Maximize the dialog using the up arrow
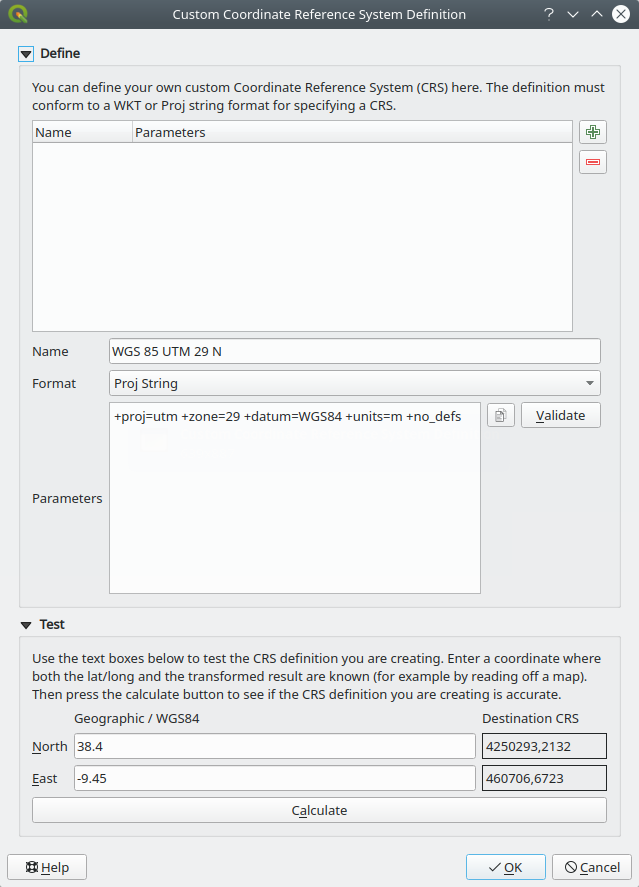 click(596, 14)
